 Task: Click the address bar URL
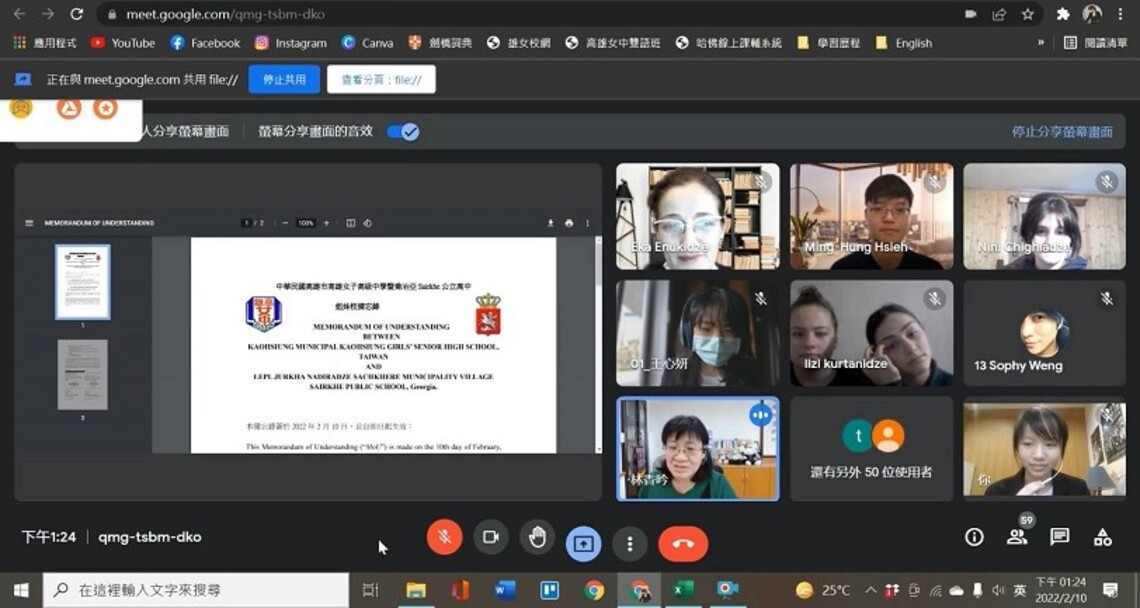(x=225, y=14)
